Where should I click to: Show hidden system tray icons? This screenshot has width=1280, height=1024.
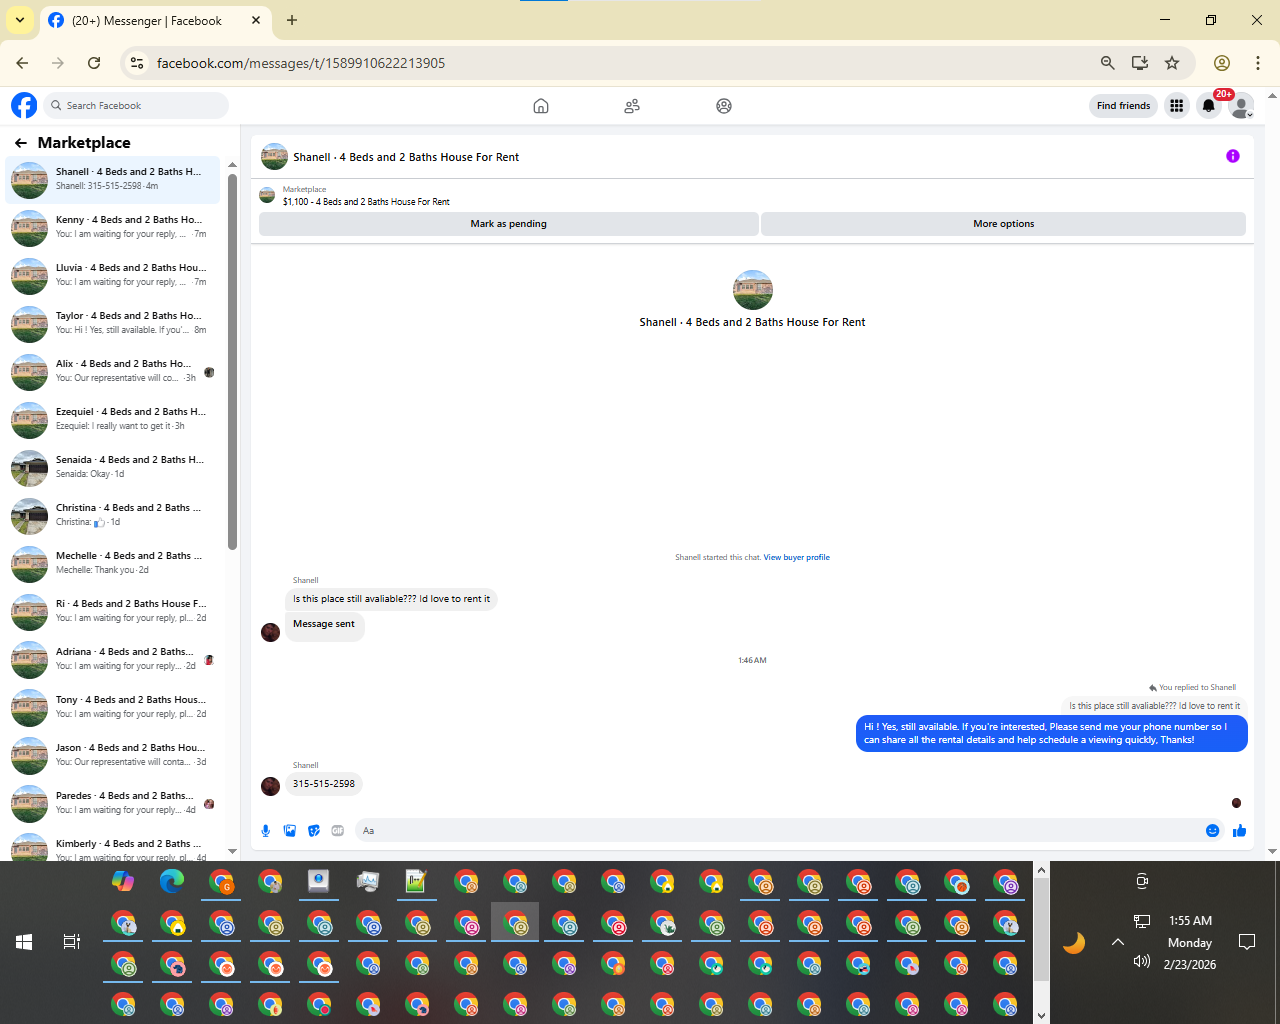pyautogui.click(x=1118, y=942)
